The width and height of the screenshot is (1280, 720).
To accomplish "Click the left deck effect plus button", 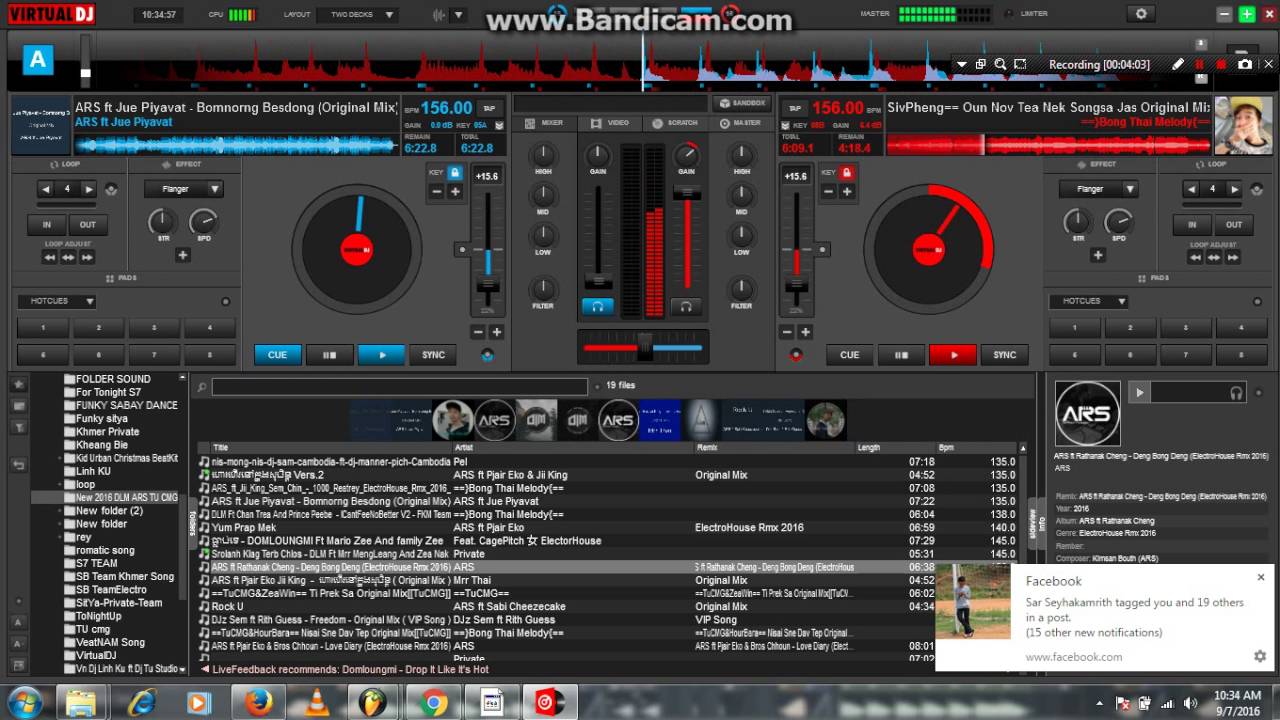I will (x=183, y=255).
